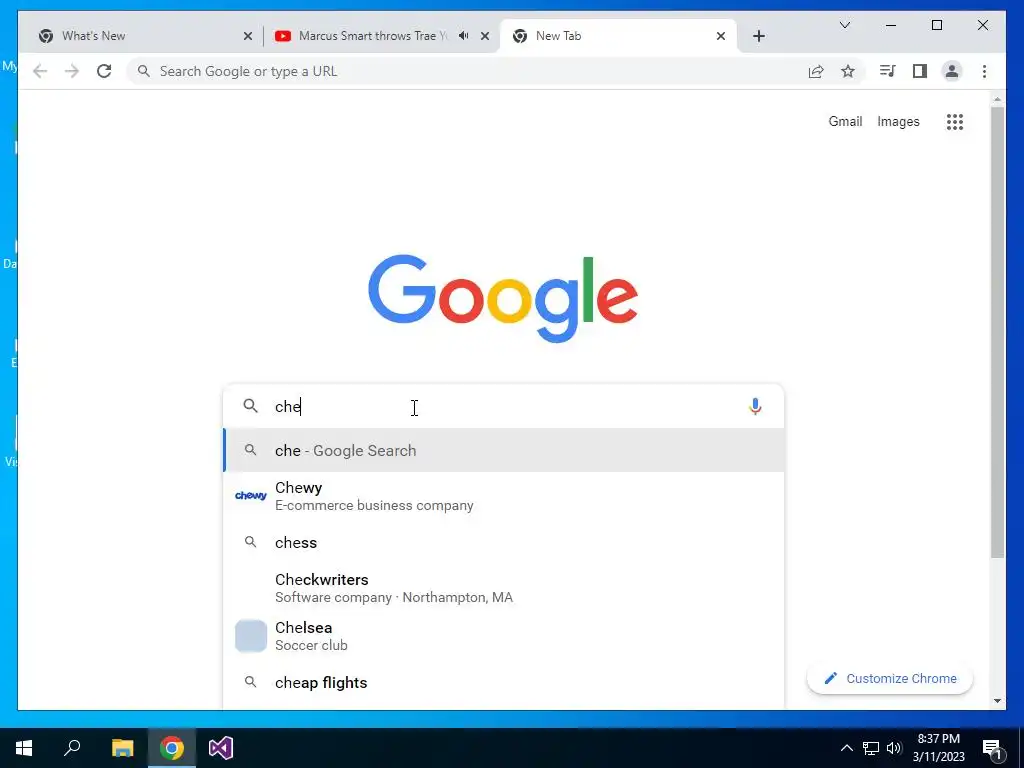Bookmark this tab with the star icon
This screenshot has width=1024, height=768.
848,71
